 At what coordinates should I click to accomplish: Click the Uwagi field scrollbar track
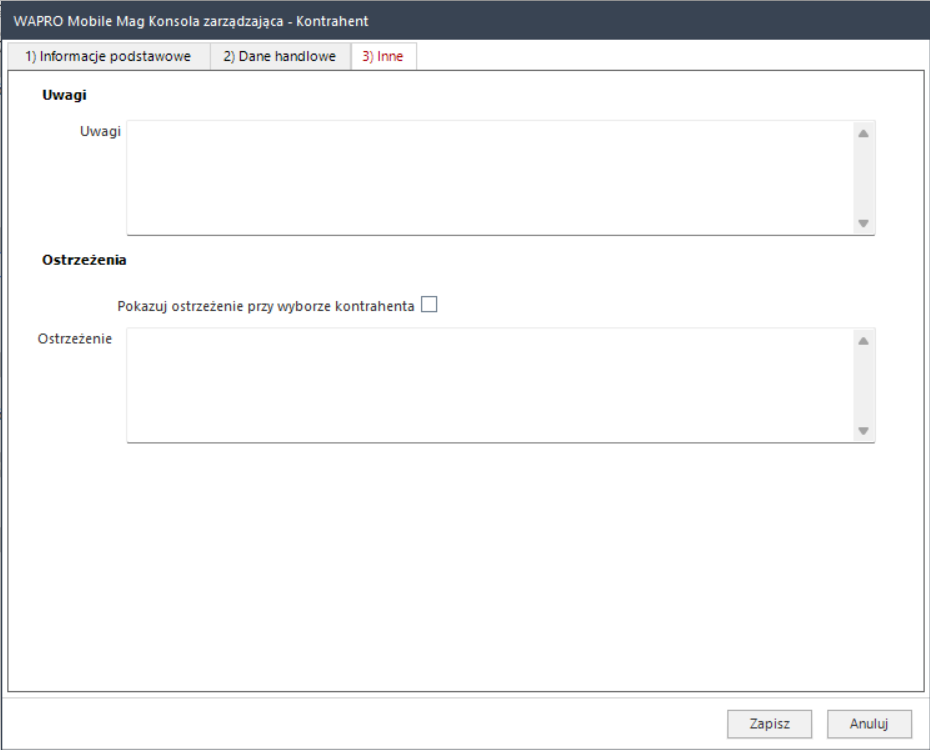click(x=863, y=178)
